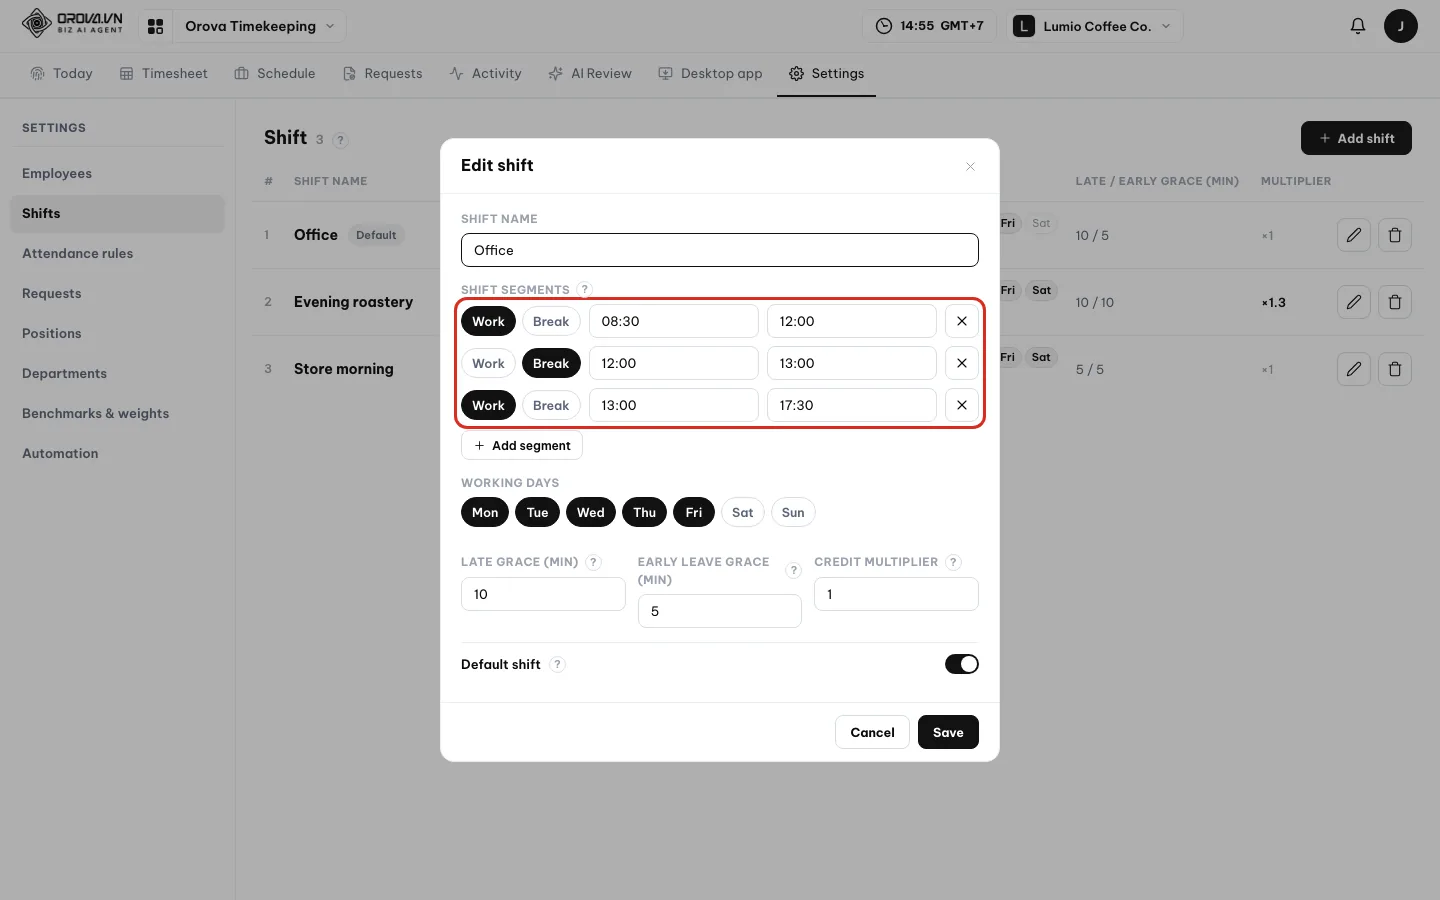Remove the 08:30 to 12:00 segment
The width and height of the screenshot is (1440, 900).
pyautogui.click(x=961, y=321)
